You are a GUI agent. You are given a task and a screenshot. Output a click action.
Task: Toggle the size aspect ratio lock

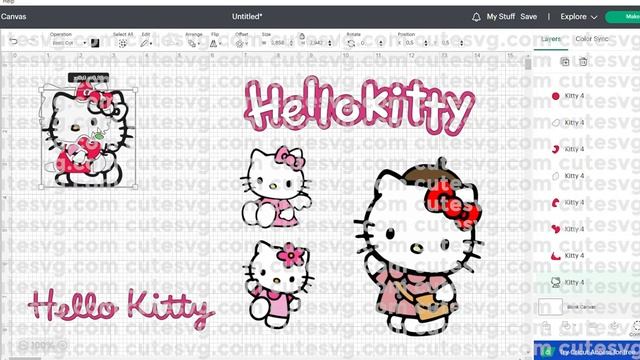[x=302, y=36]
